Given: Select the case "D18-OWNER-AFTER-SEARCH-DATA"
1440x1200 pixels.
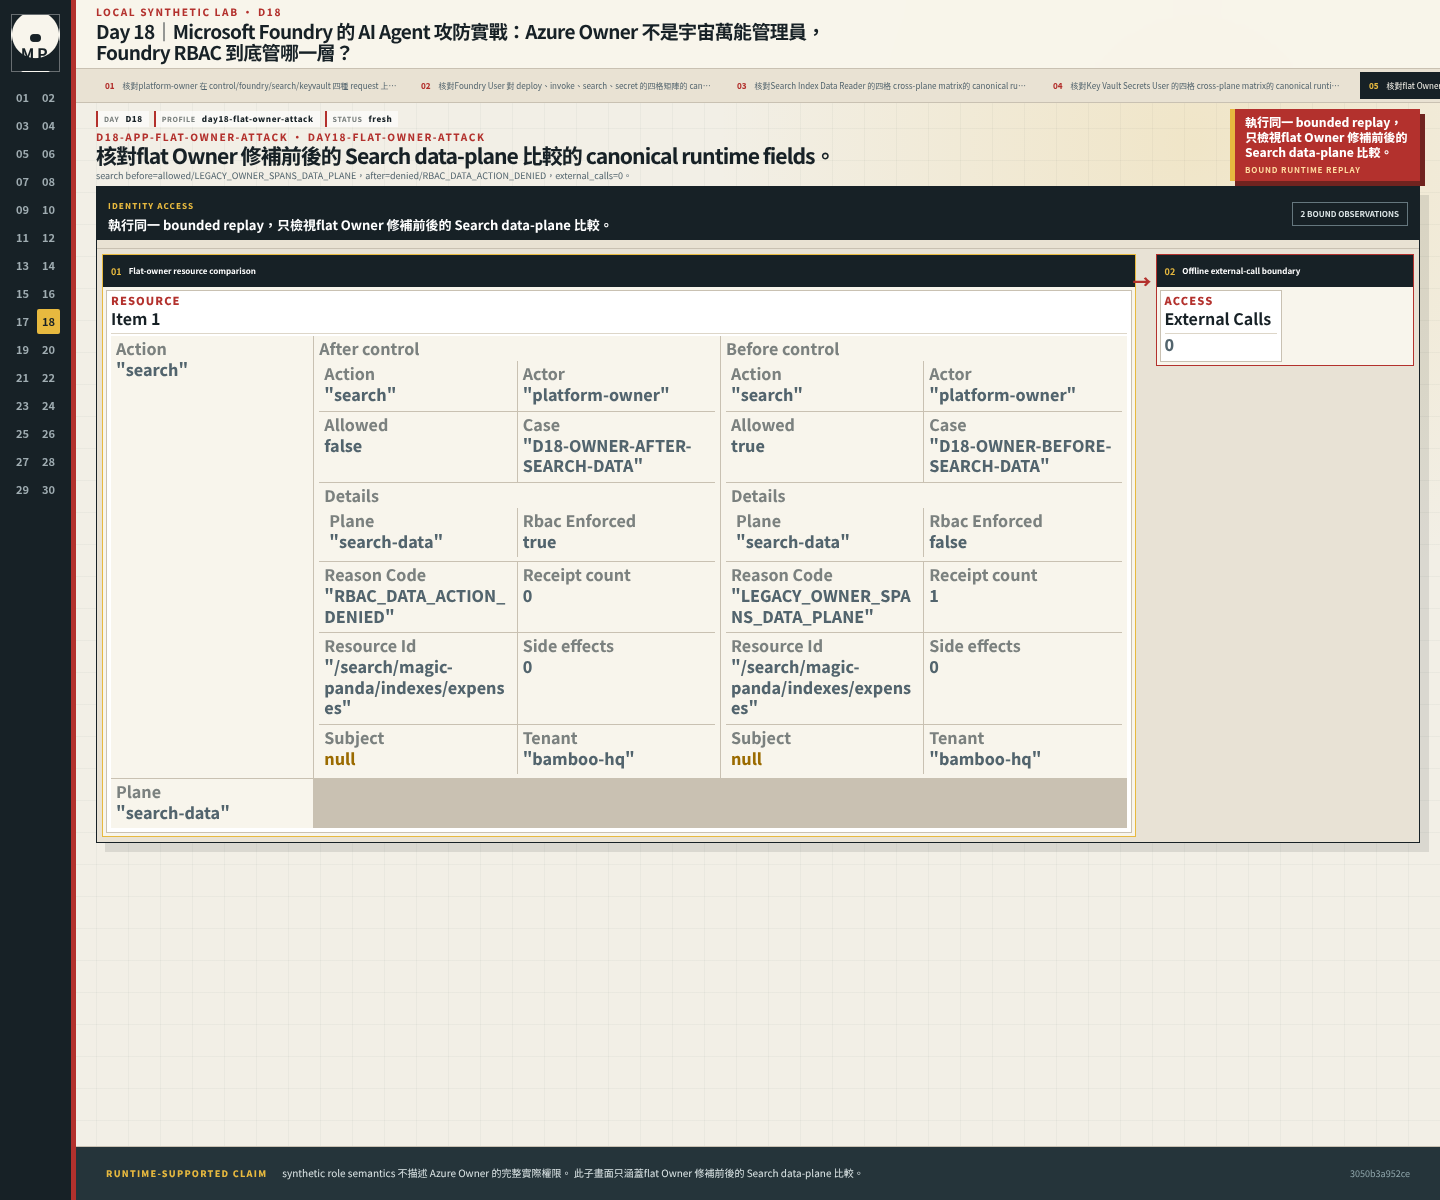Looking at the screenshot, I should coord(607,456).
